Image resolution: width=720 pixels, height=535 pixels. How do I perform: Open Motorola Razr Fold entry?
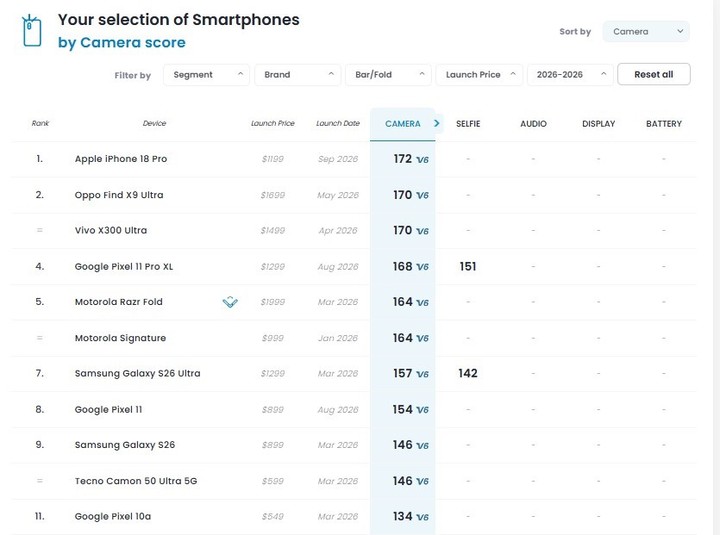coord(118,302)
